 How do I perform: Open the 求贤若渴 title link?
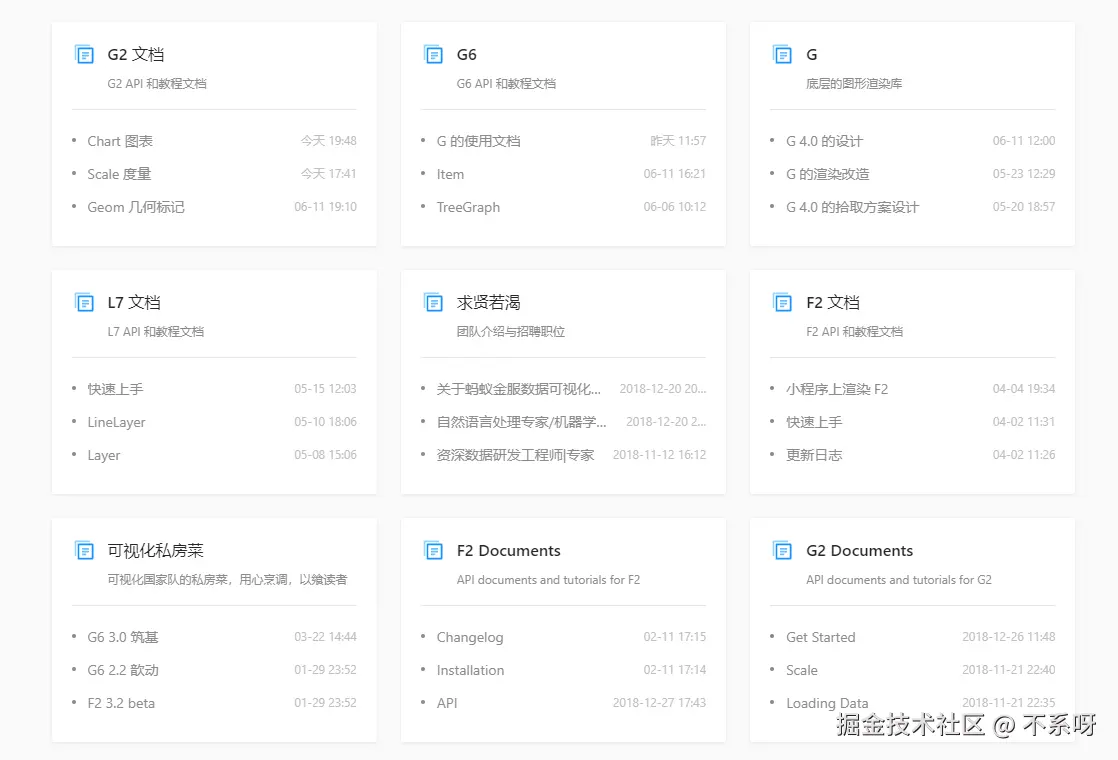(x=488, y=302)
